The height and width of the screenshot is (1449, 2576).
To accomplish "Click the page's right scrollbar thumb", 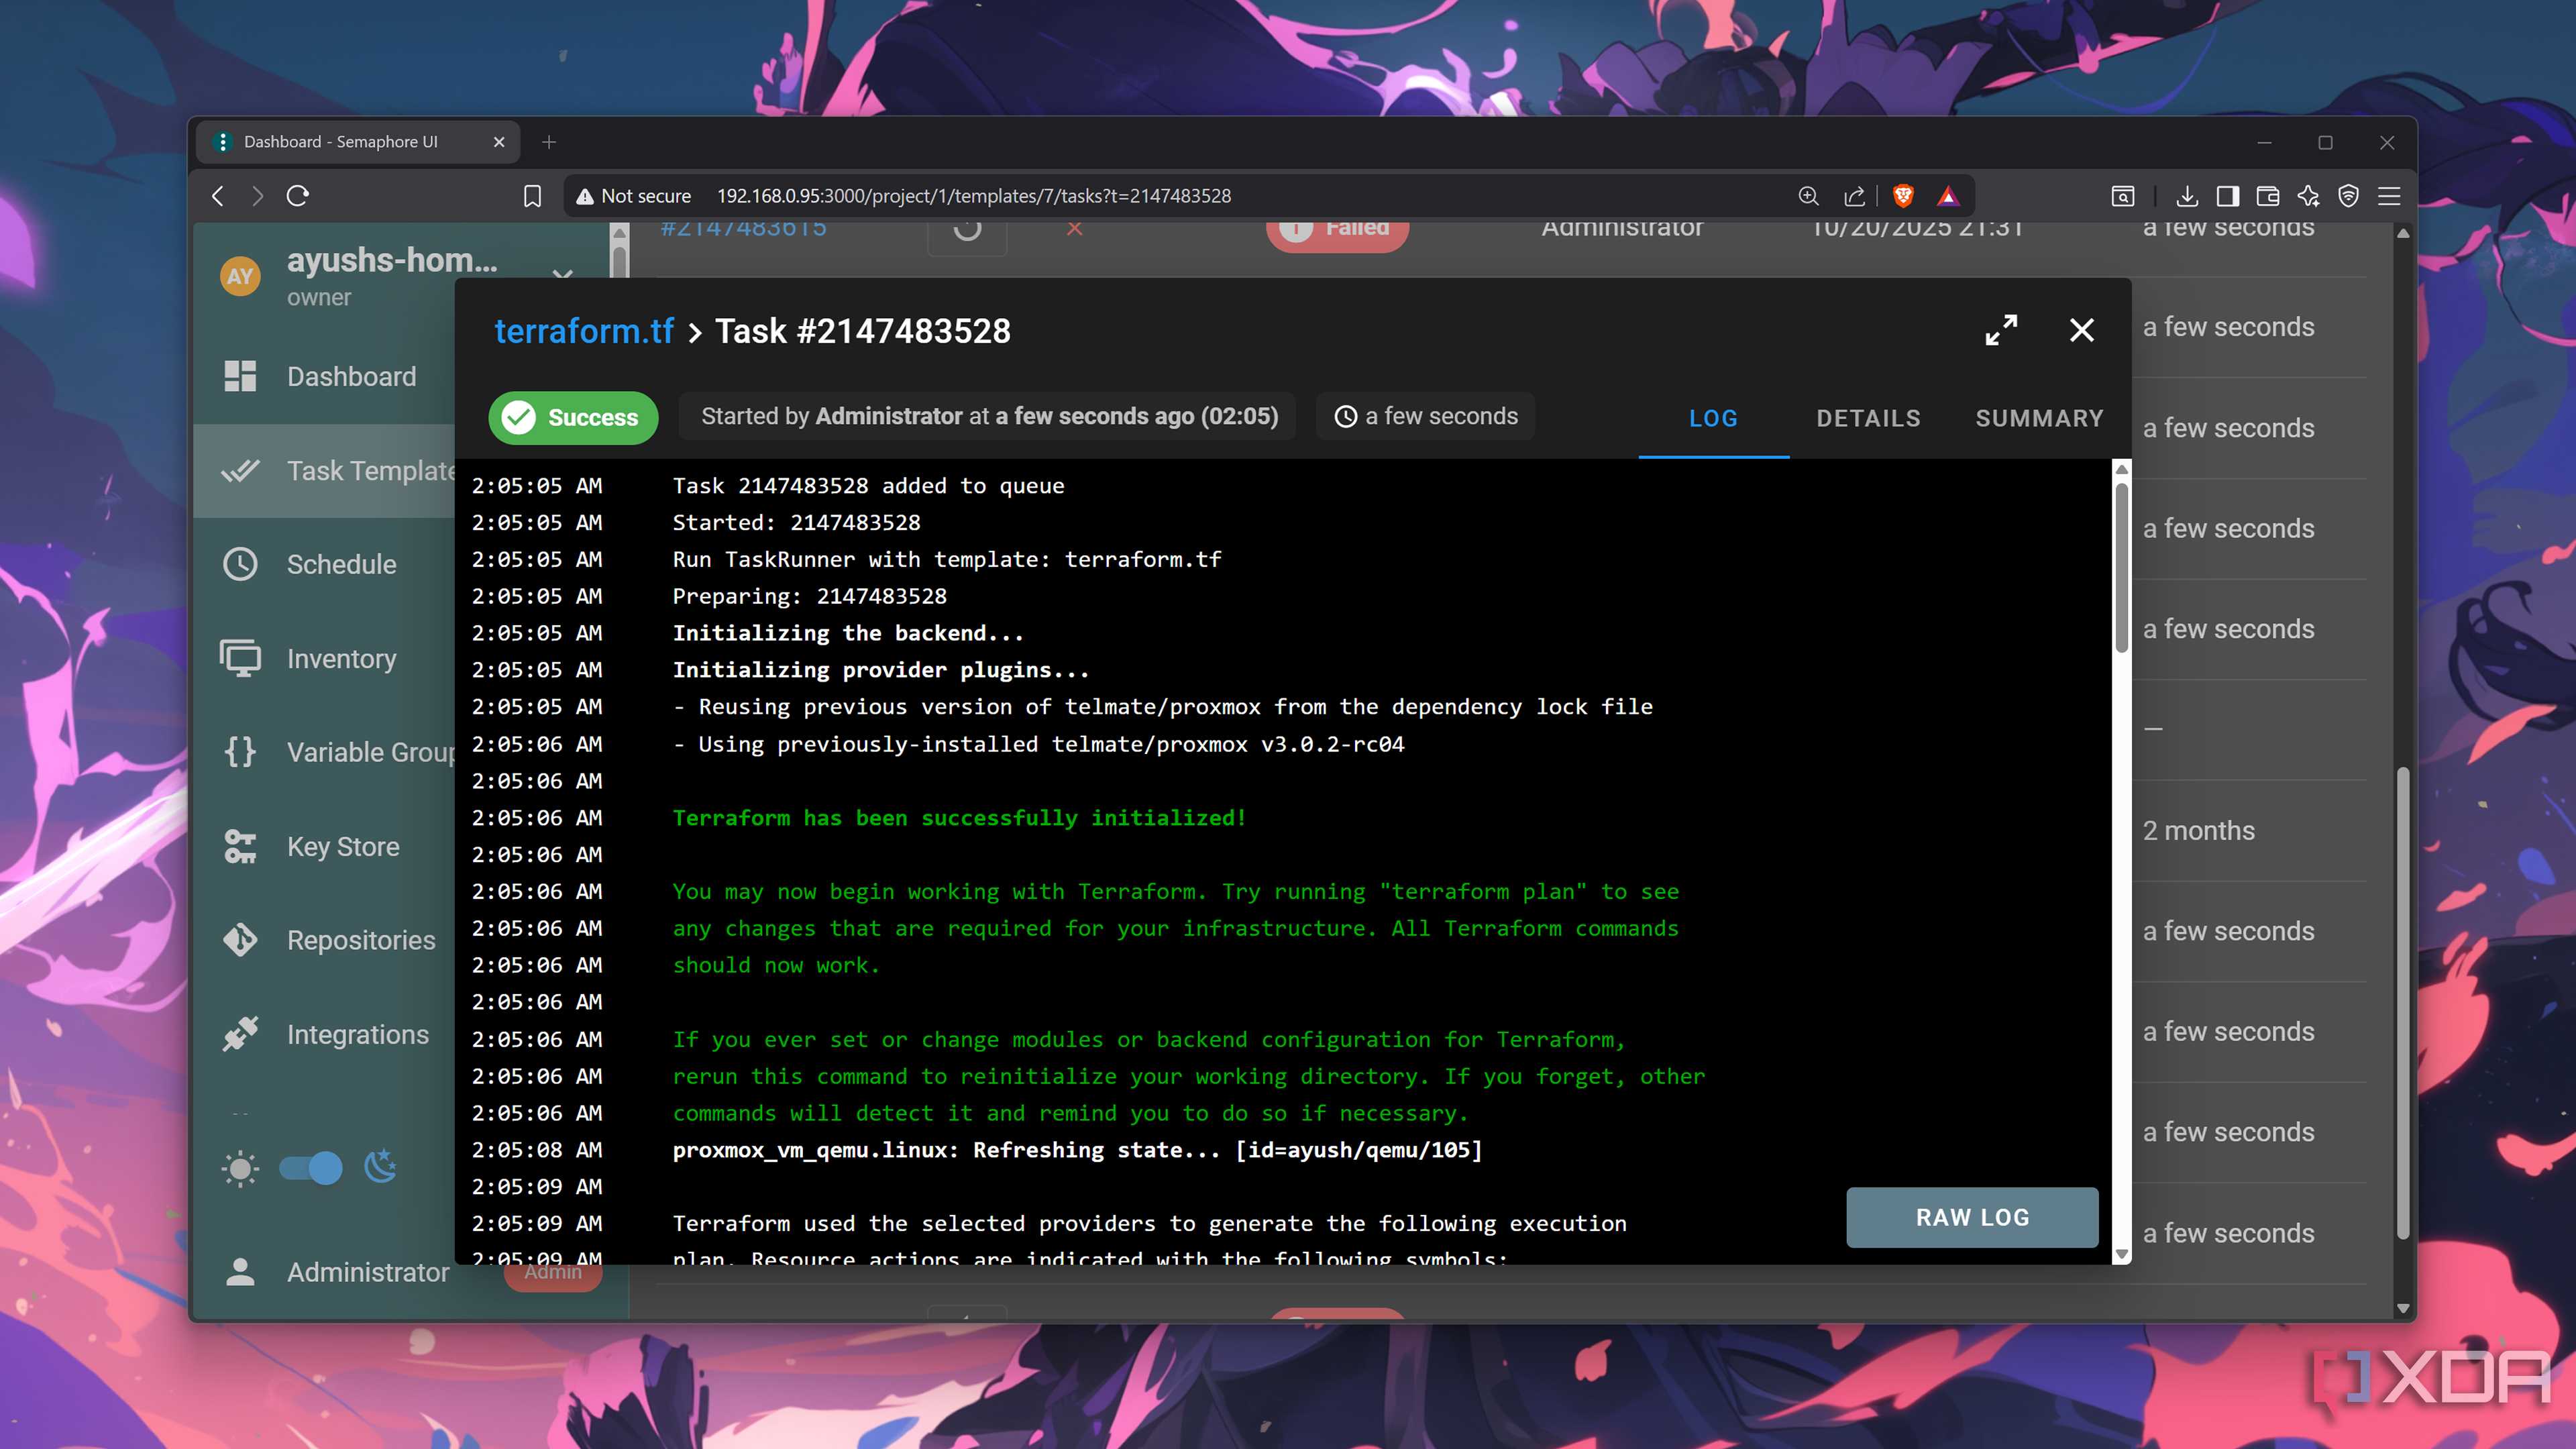I will pyautogui.click(x=2403, y=1003).
